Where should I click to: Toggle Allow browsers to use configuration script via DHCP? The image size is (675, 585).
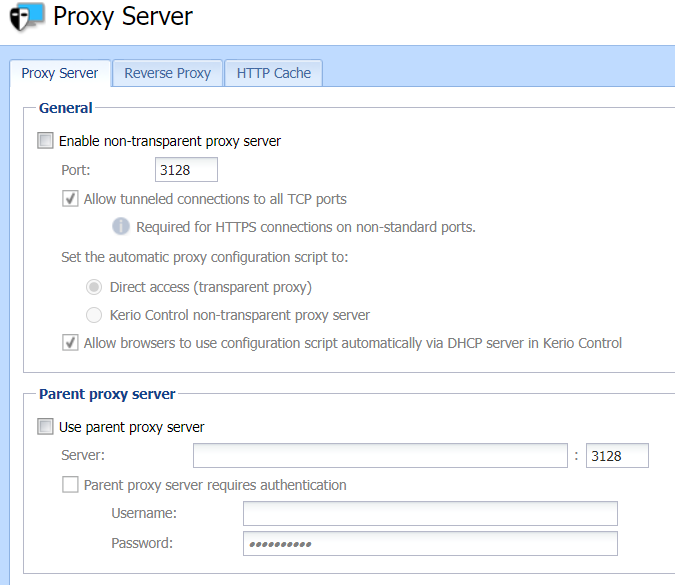70,343
